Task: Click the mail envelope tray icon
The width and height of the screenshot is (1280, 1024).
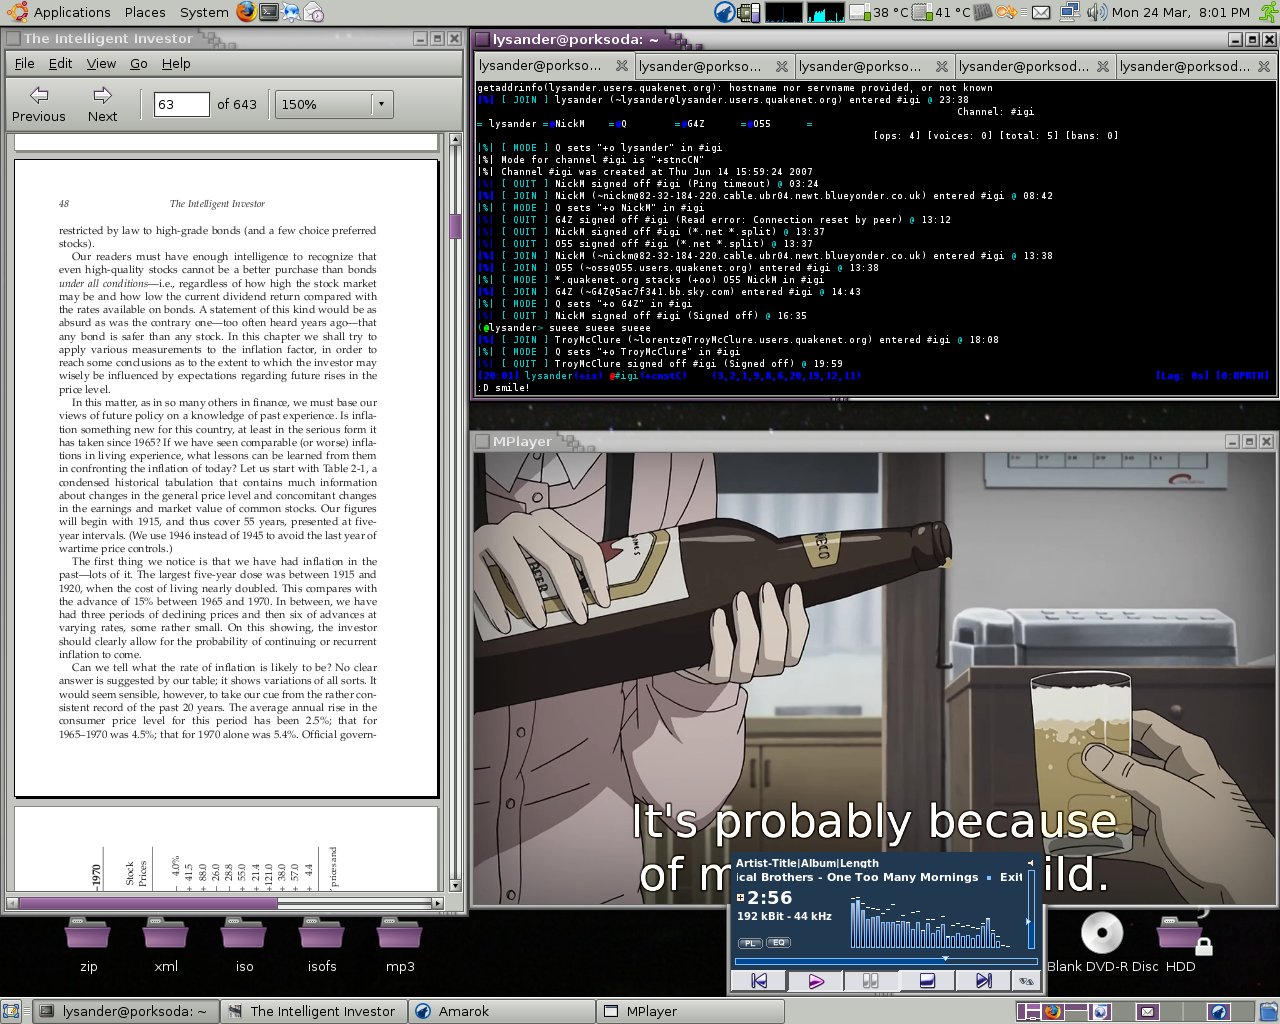Action: [1041, 12]
